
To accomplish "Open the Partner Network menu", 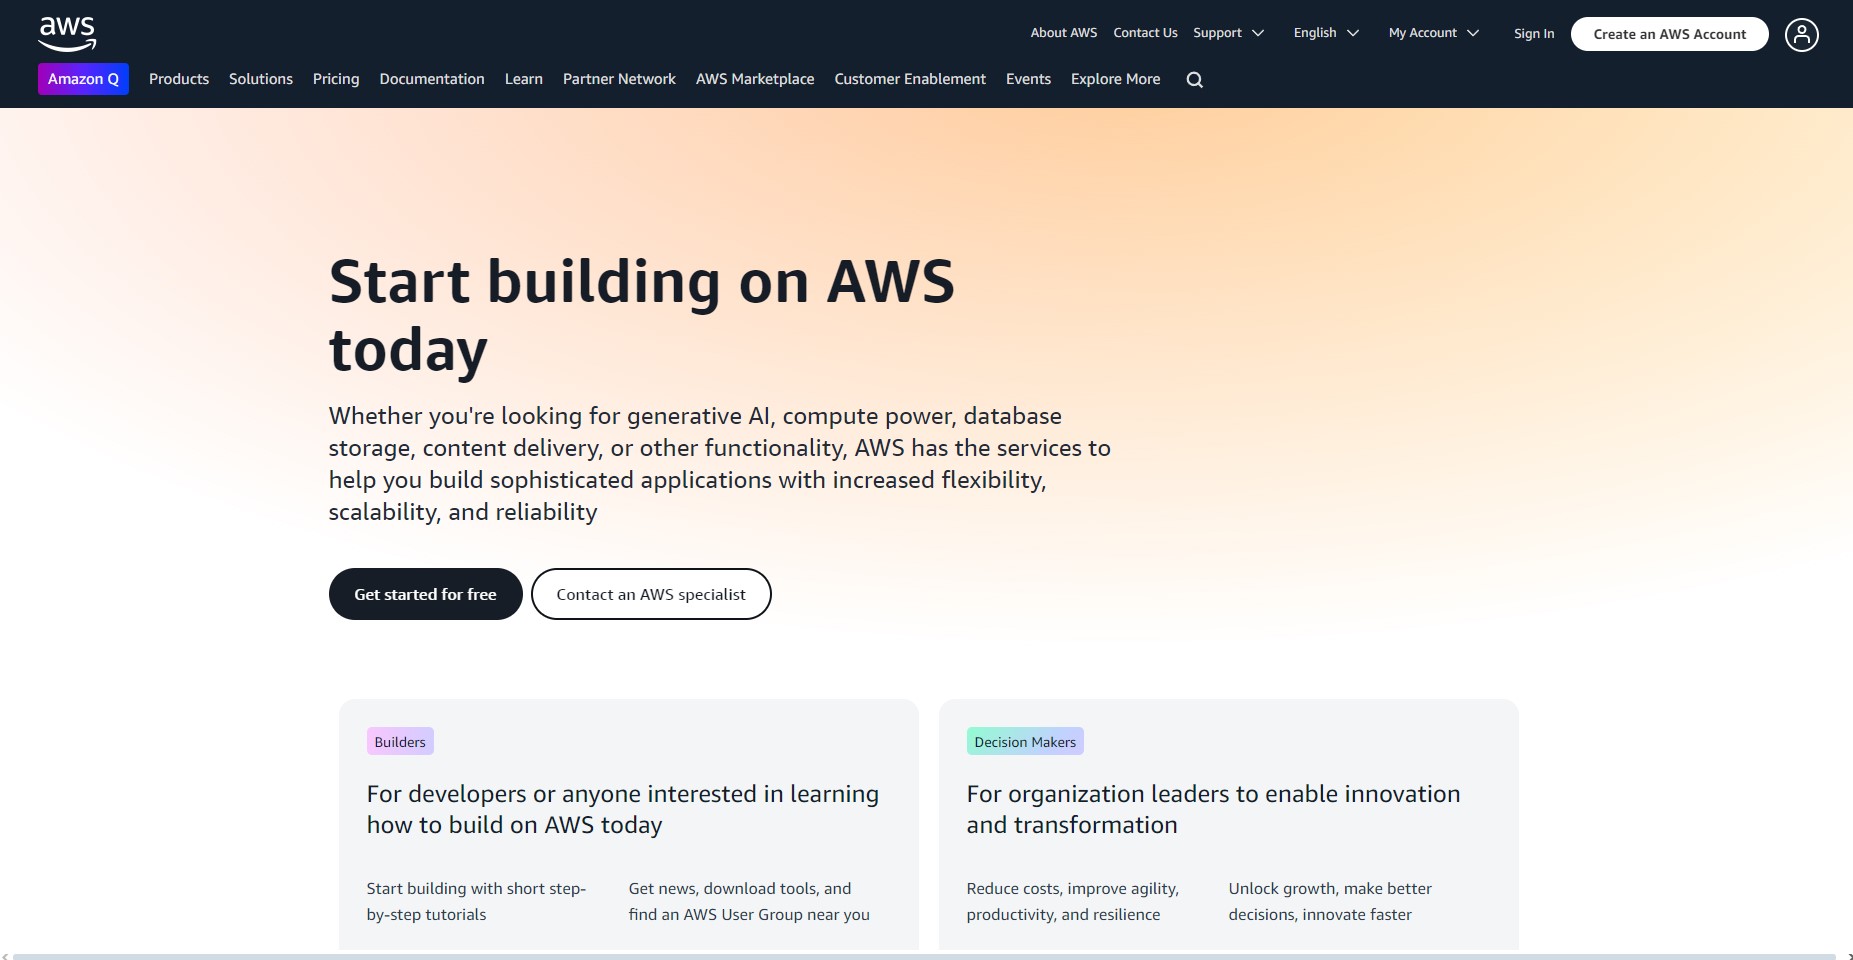I will (619, 79).
